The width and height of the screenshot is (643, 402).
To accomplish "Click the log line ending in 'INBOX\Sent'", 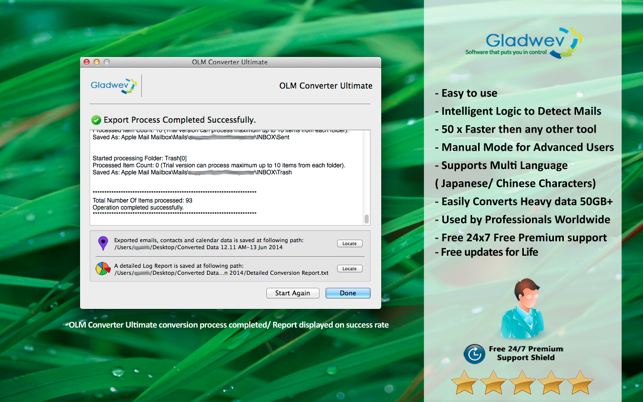I will click(x=191, y=137).
